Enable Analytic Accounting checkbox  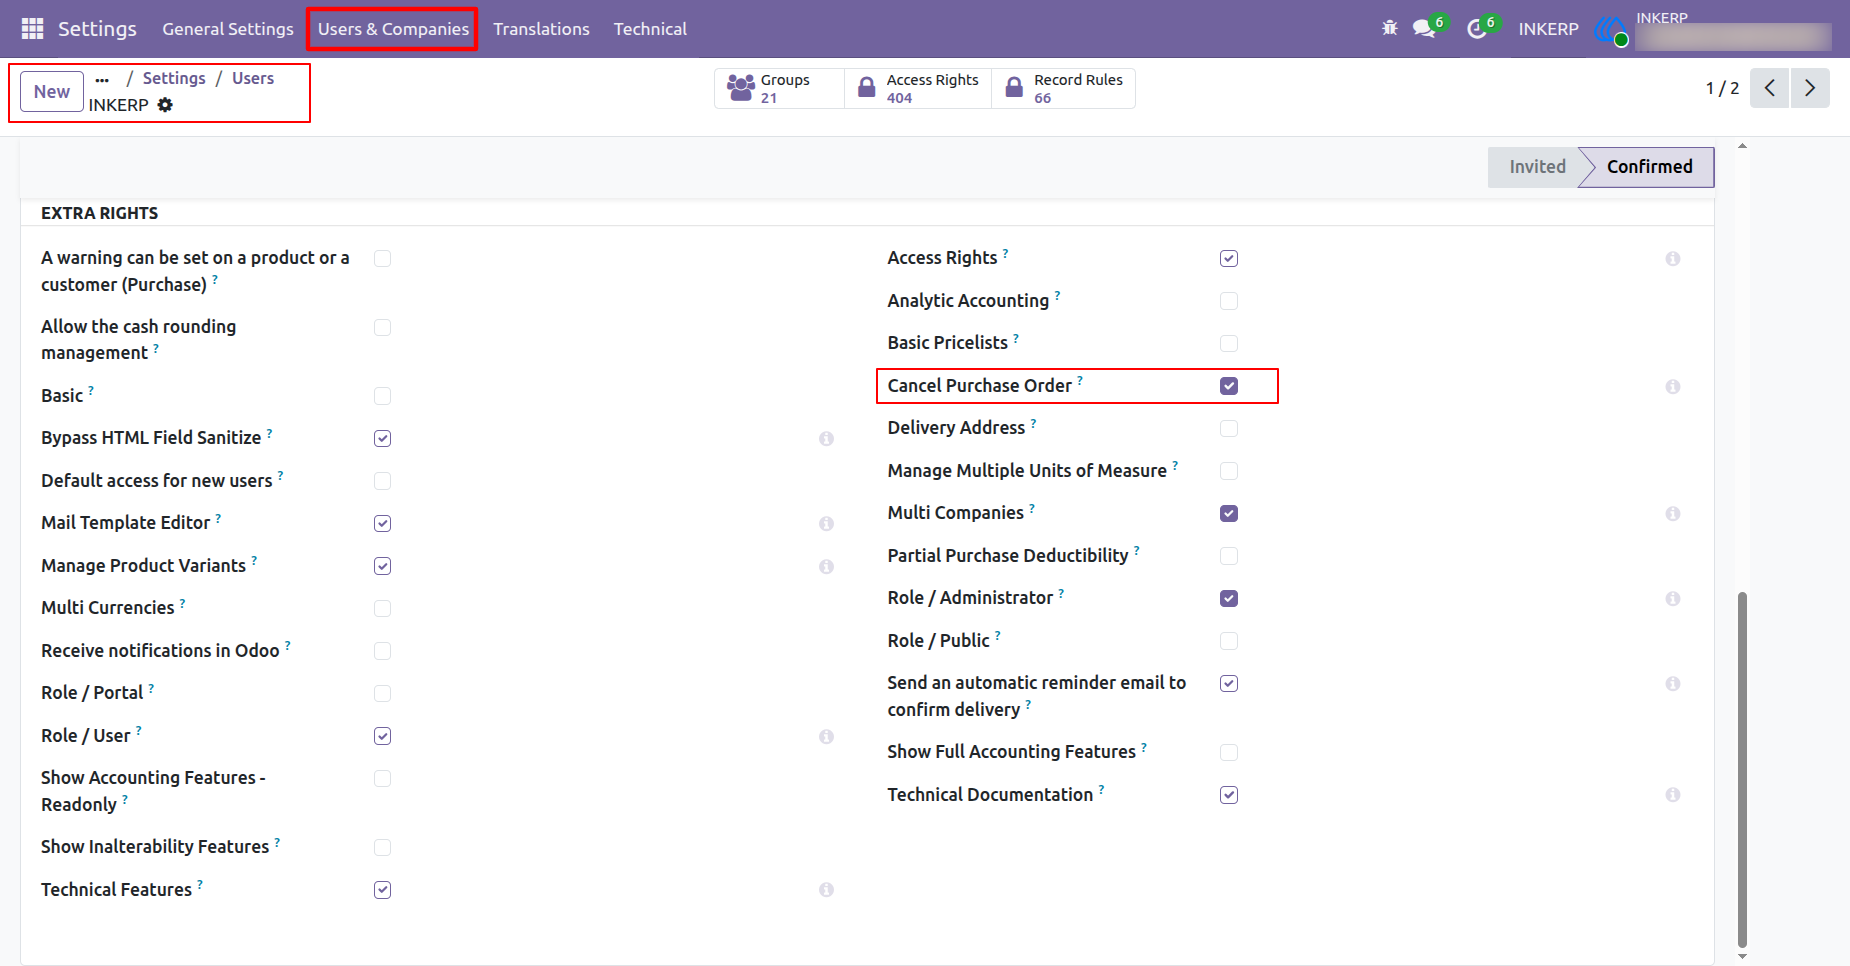[x=1229, y=301]
